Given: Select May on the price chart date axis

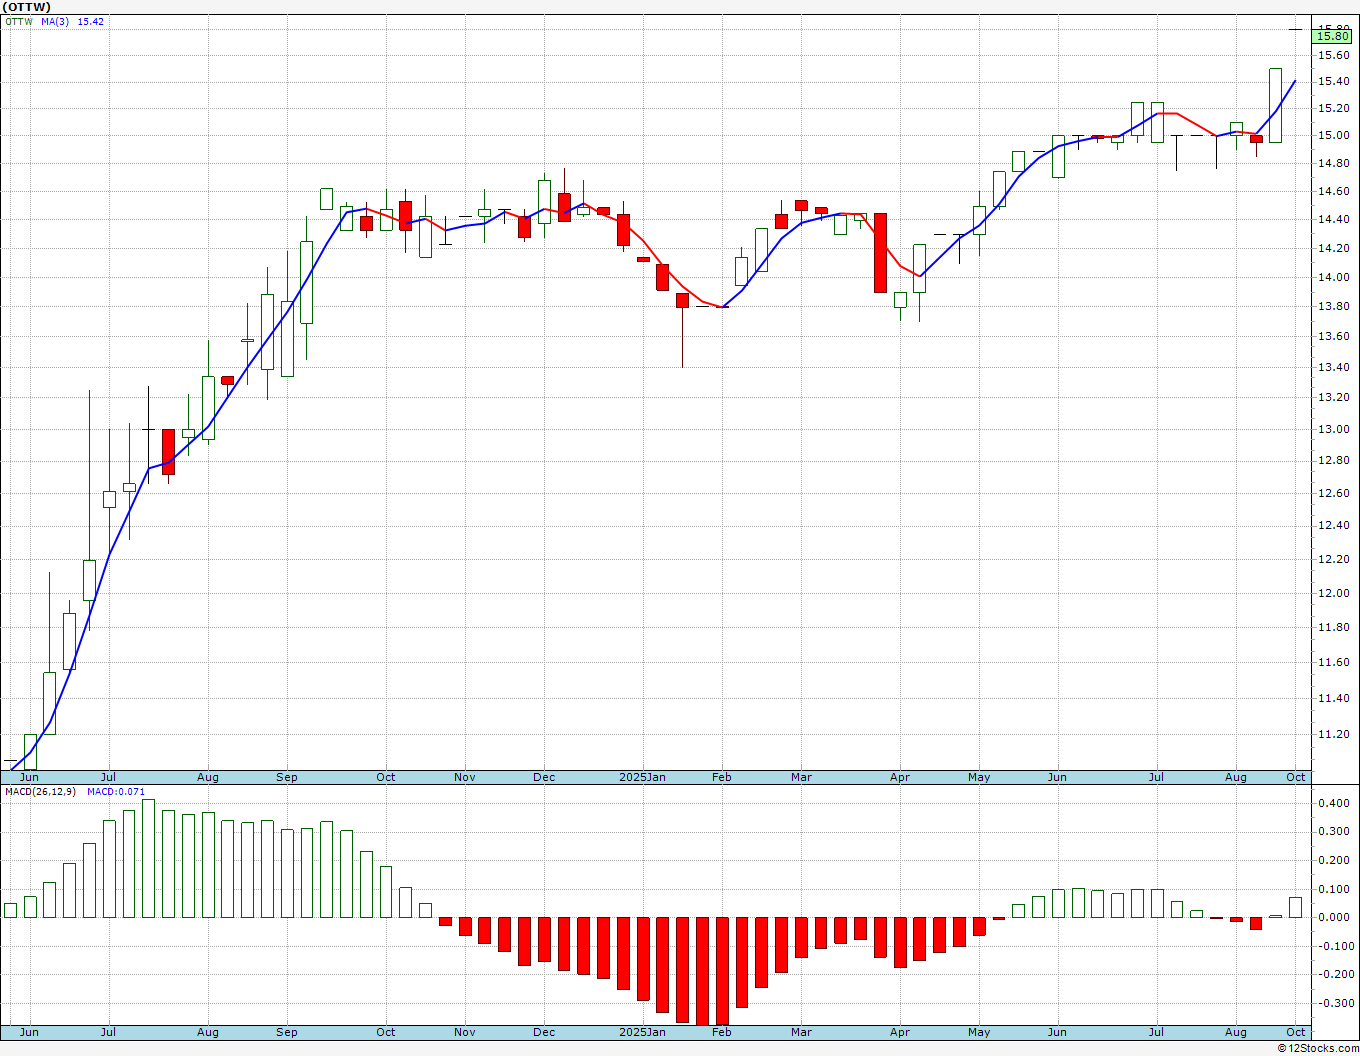Looking at the screenshot, I should coord(979,777).
